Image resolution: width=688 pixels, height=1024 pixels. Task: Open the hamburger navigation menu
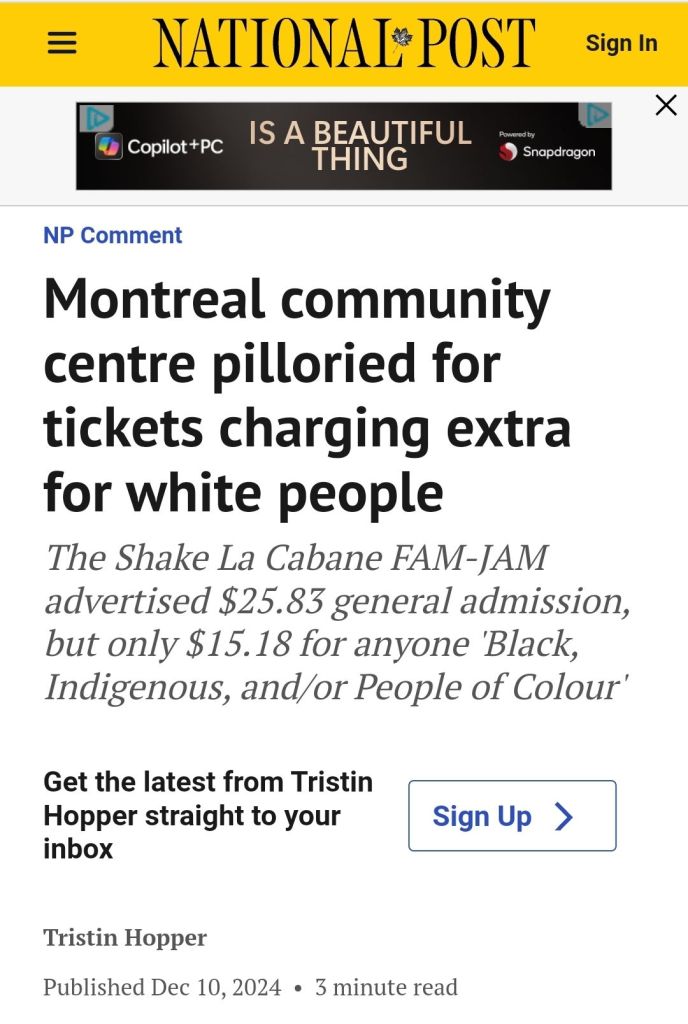pos(62,42)
